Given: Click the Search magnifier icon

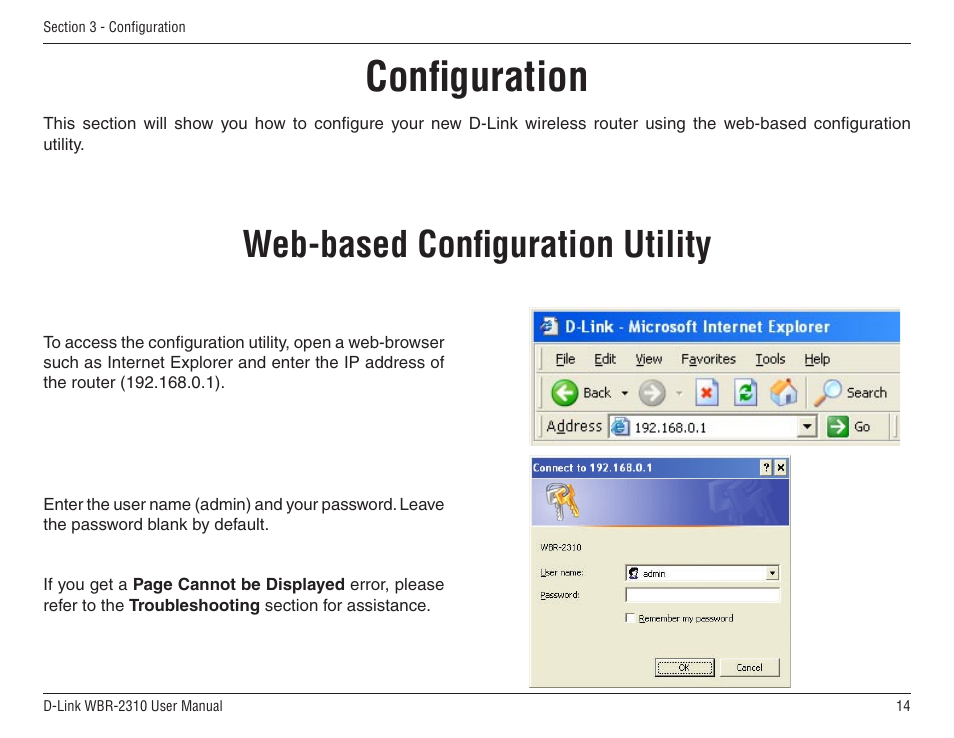Looking at the screenshot, I should pyautogui.click(x=828, y=392).
